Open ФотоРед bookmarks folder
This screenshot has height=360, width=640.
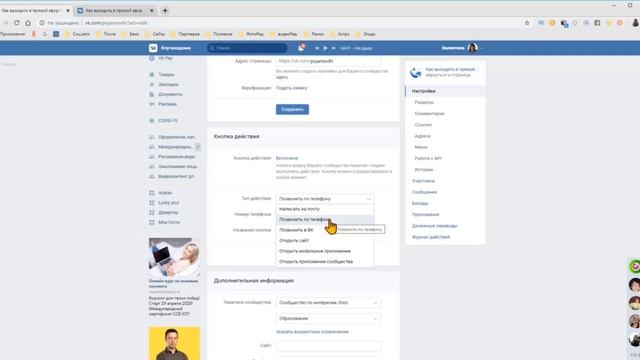click(x=251, y=34)
